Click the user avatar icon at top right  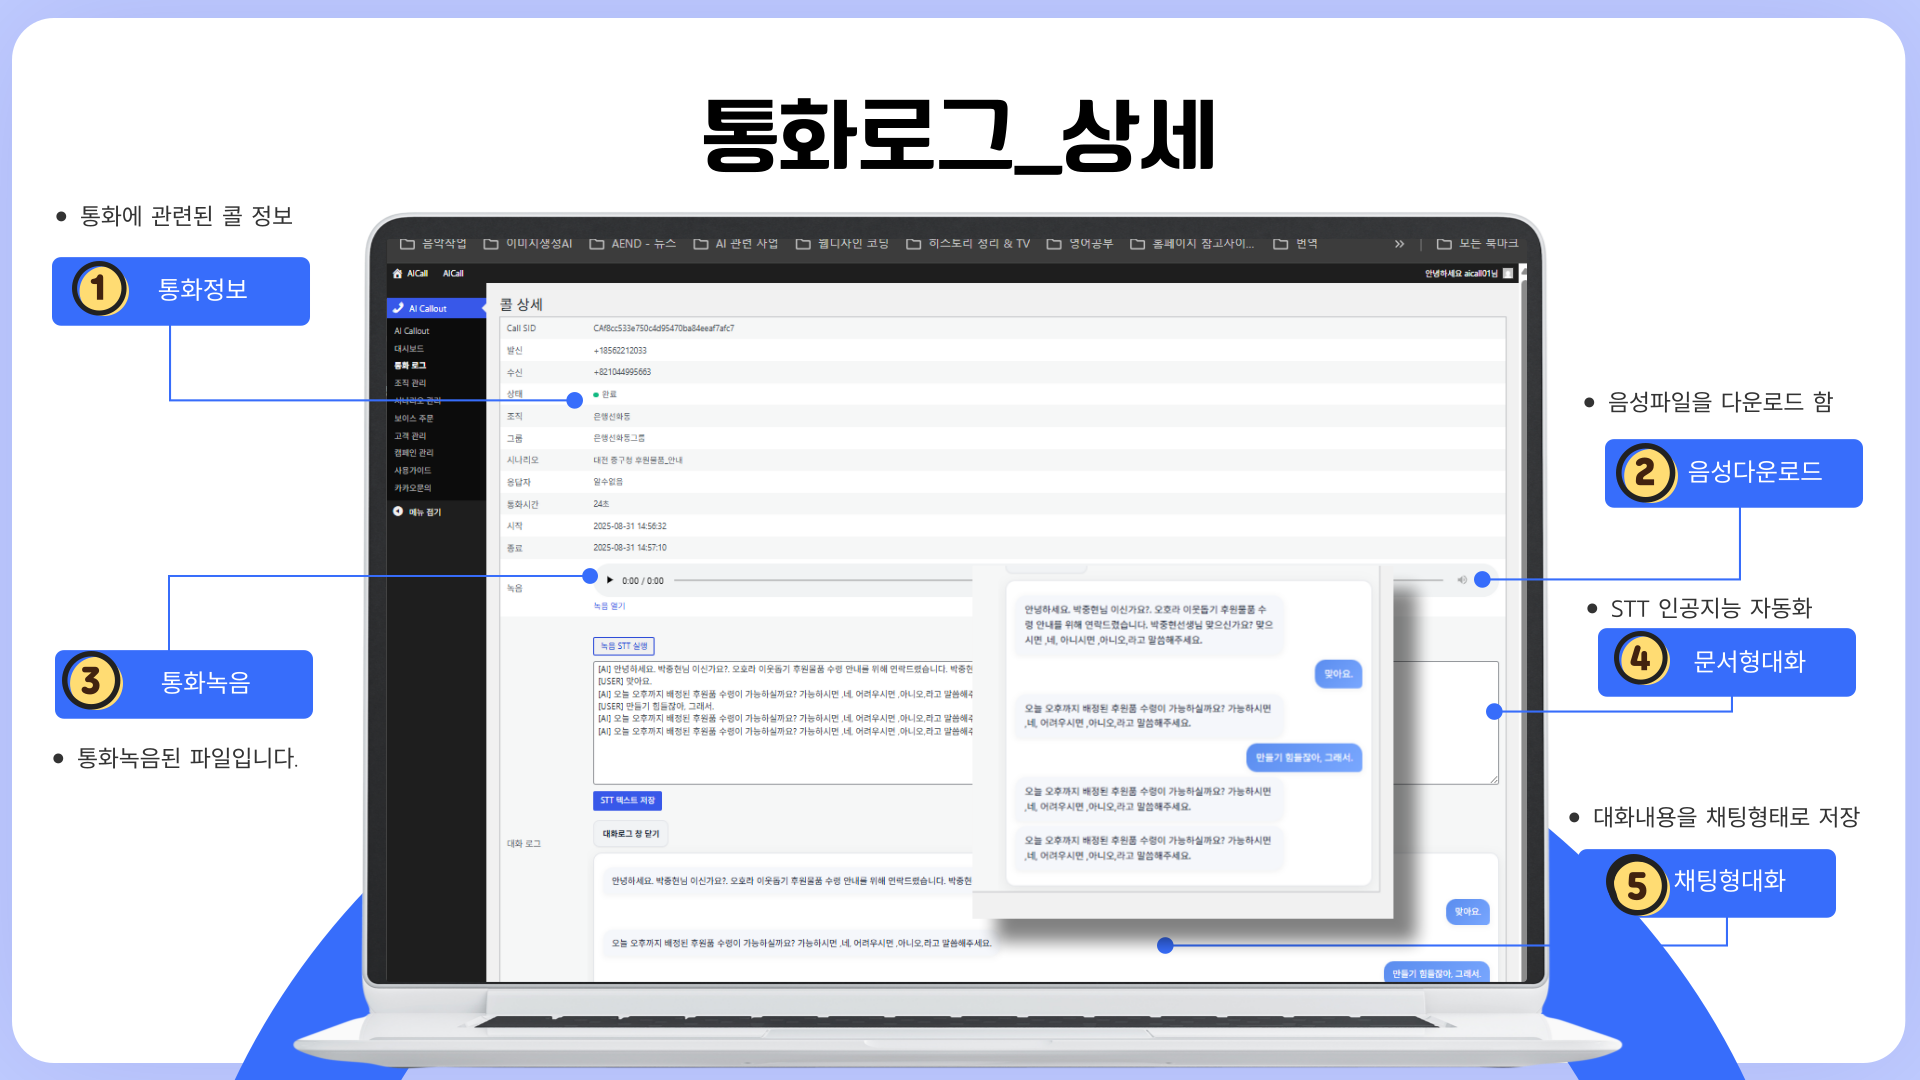(1508, 273)
